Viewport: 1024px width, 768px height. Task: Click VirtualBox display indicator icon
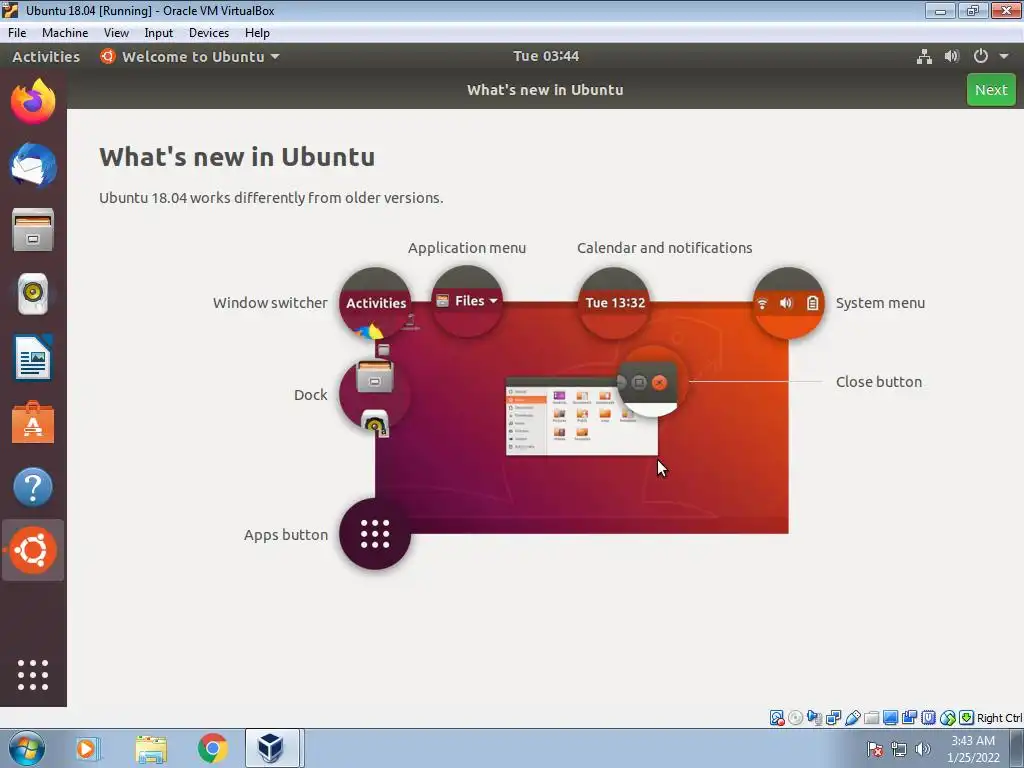tap(890, 718)
